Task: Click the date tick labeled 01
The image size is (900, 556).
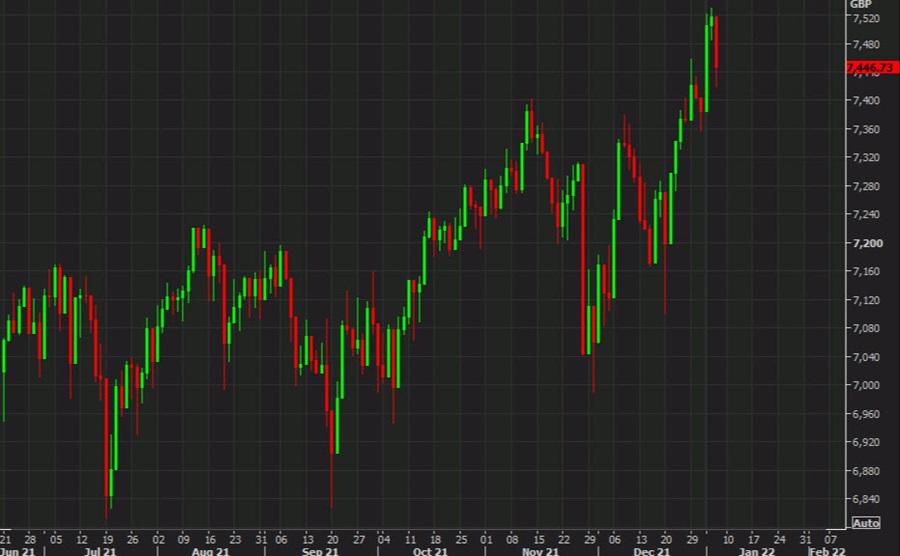Action: pos(487,539)
